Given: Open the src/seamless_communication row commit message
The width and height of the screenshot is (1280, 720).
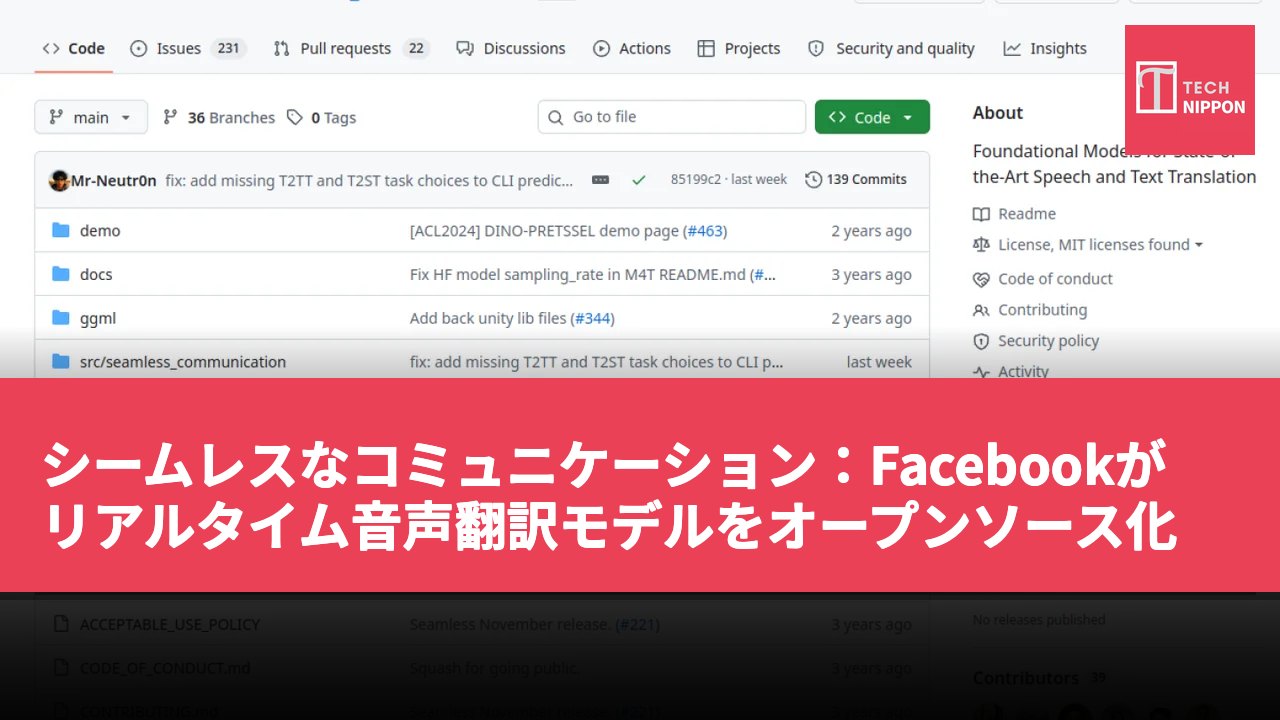Looking at the screenshot, I should coord(597,362).
